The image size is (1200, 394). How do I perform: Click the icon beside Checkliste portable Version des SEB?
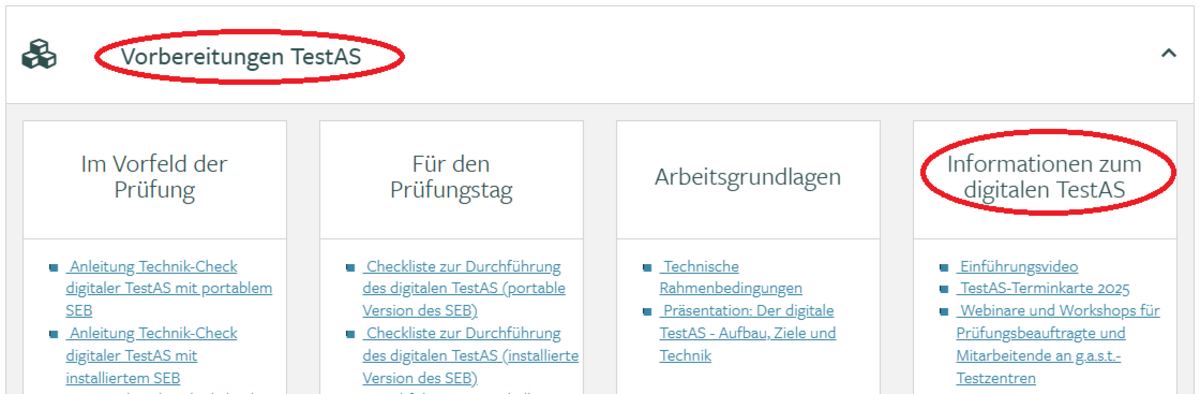coord(351,268)
